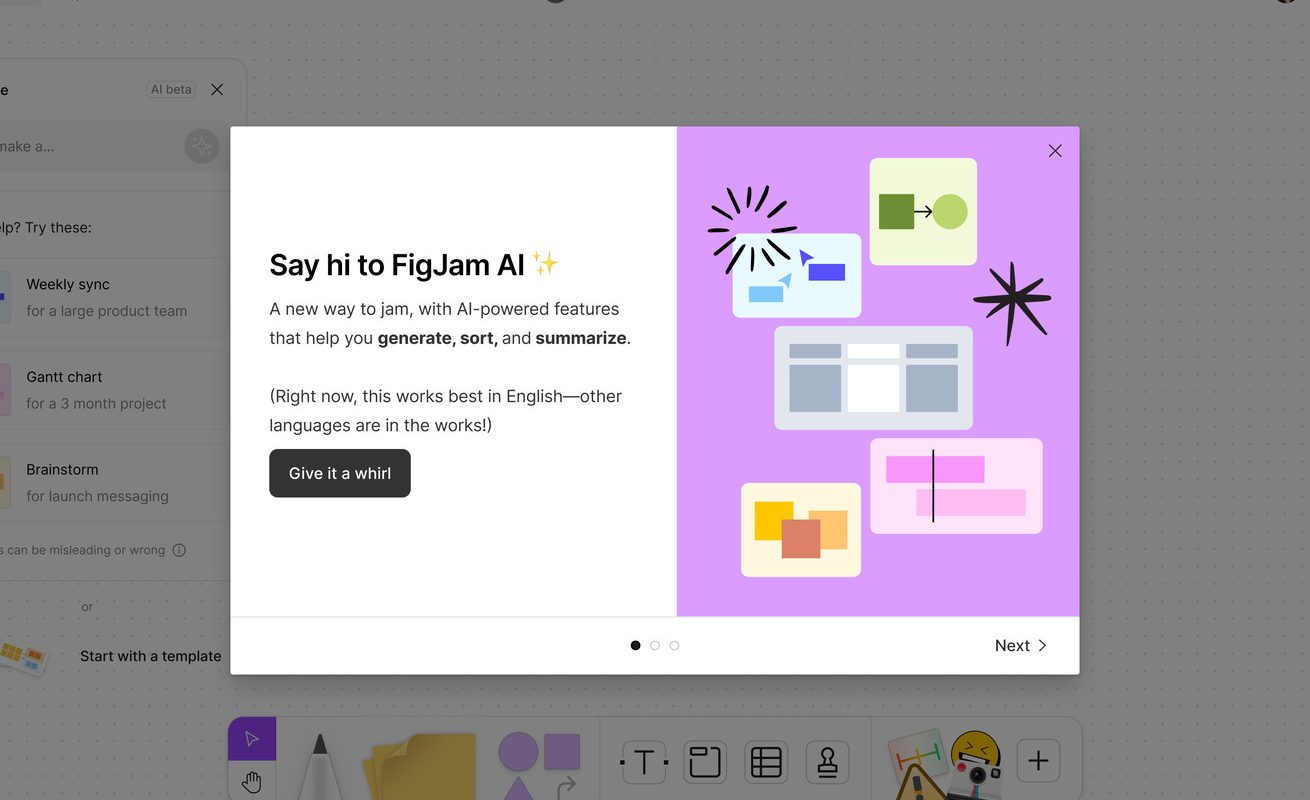This screenshot has width=1310, height=800.
Task: Close the AI beta panel
Action: click(x=217, y=89)
